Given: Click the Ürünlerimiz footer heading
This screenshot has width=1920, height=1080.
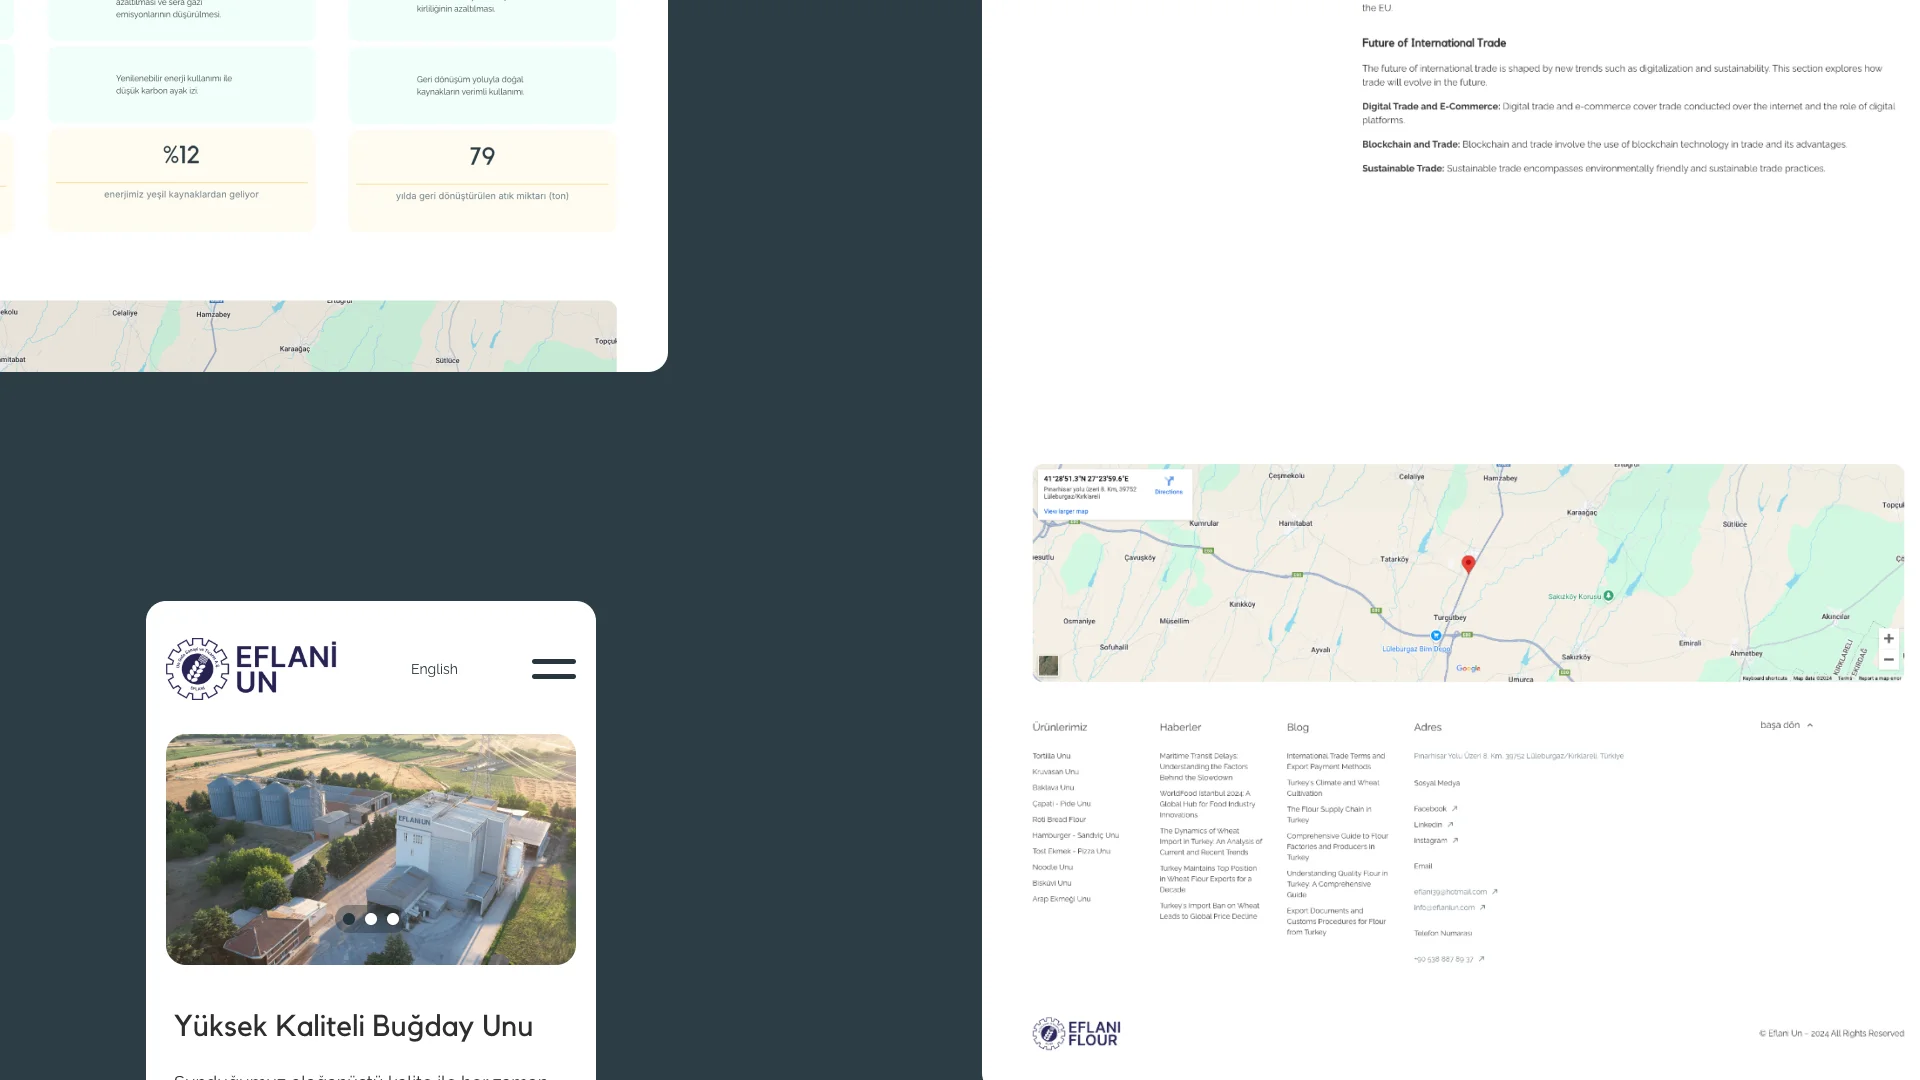Looking at the screenshot, I should (x=1059, y=727).
